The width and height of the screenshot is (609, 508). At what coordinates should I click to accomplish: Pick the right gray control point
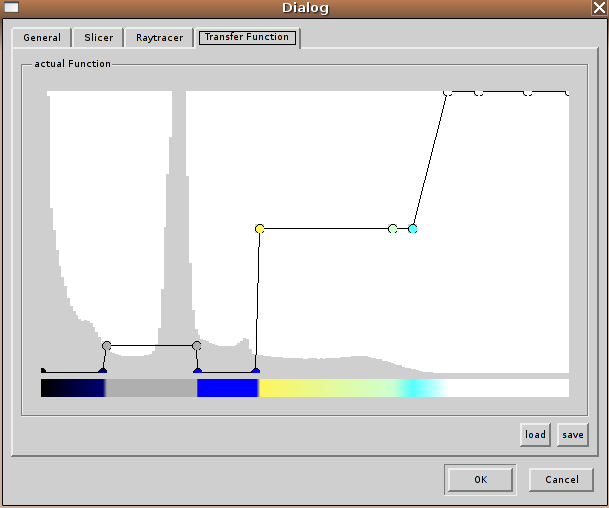coord(197,346)
